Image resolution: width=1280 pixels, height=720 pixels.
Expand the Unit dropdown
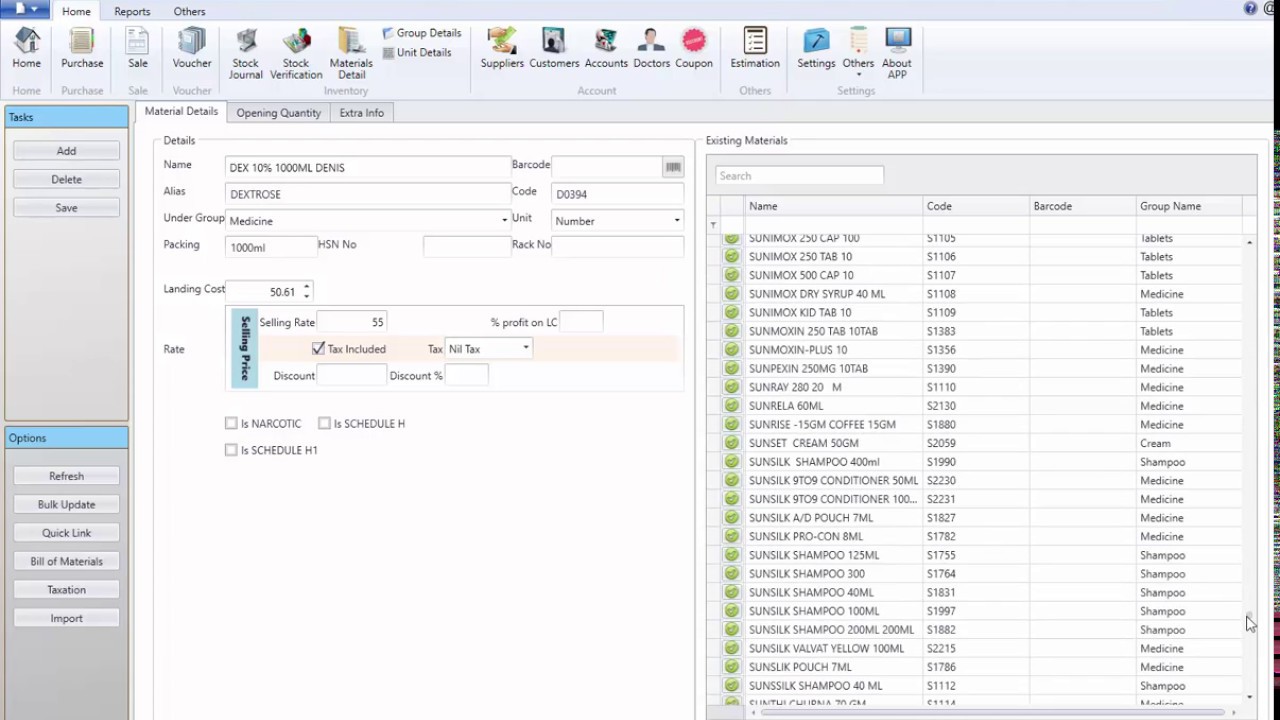coord(677,220)
